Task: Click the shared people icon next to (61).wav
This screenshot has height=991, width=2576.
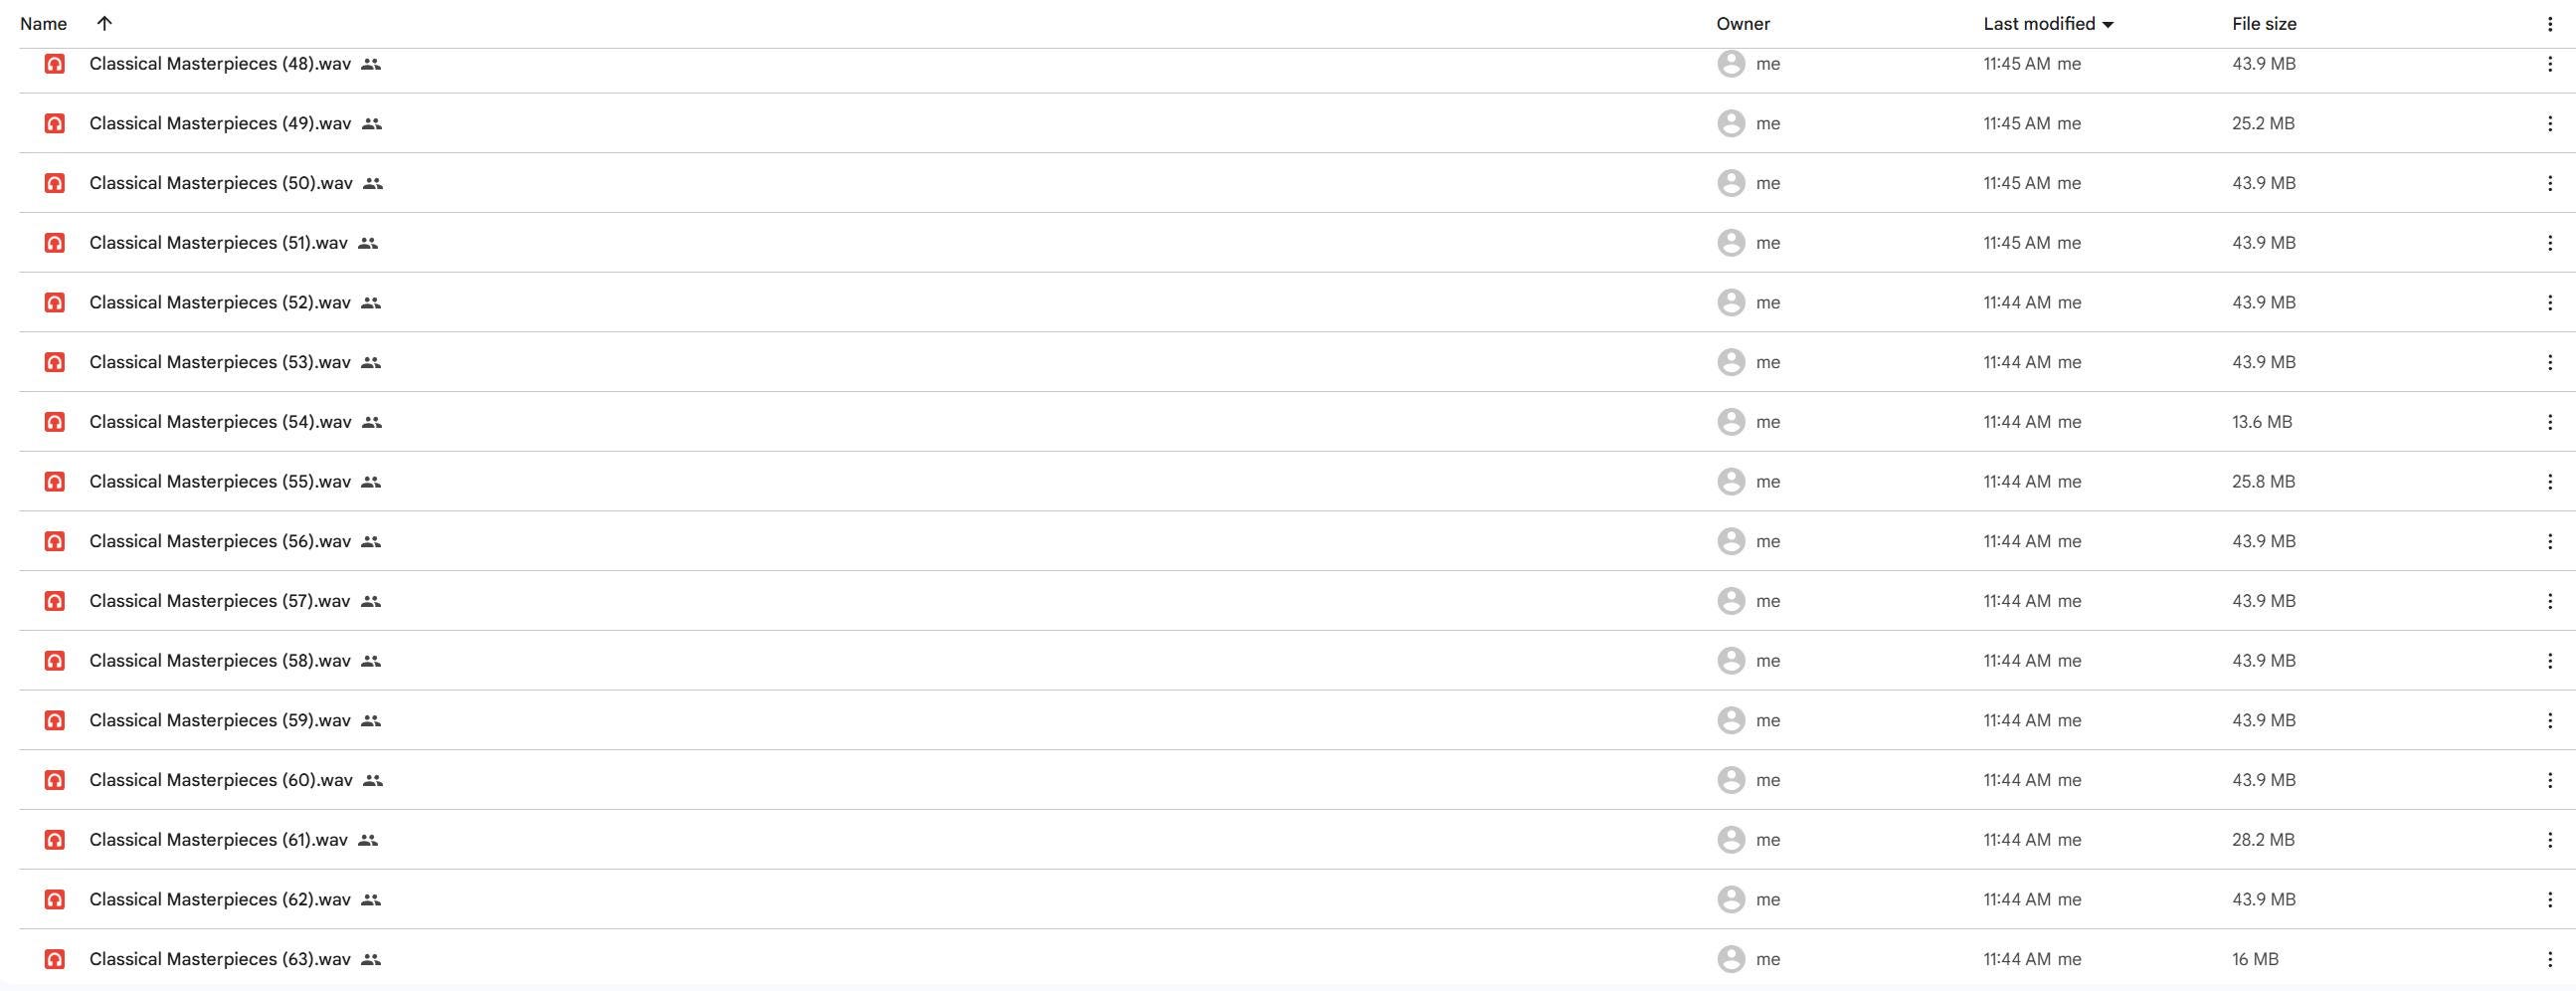Action: click(368, 840)
